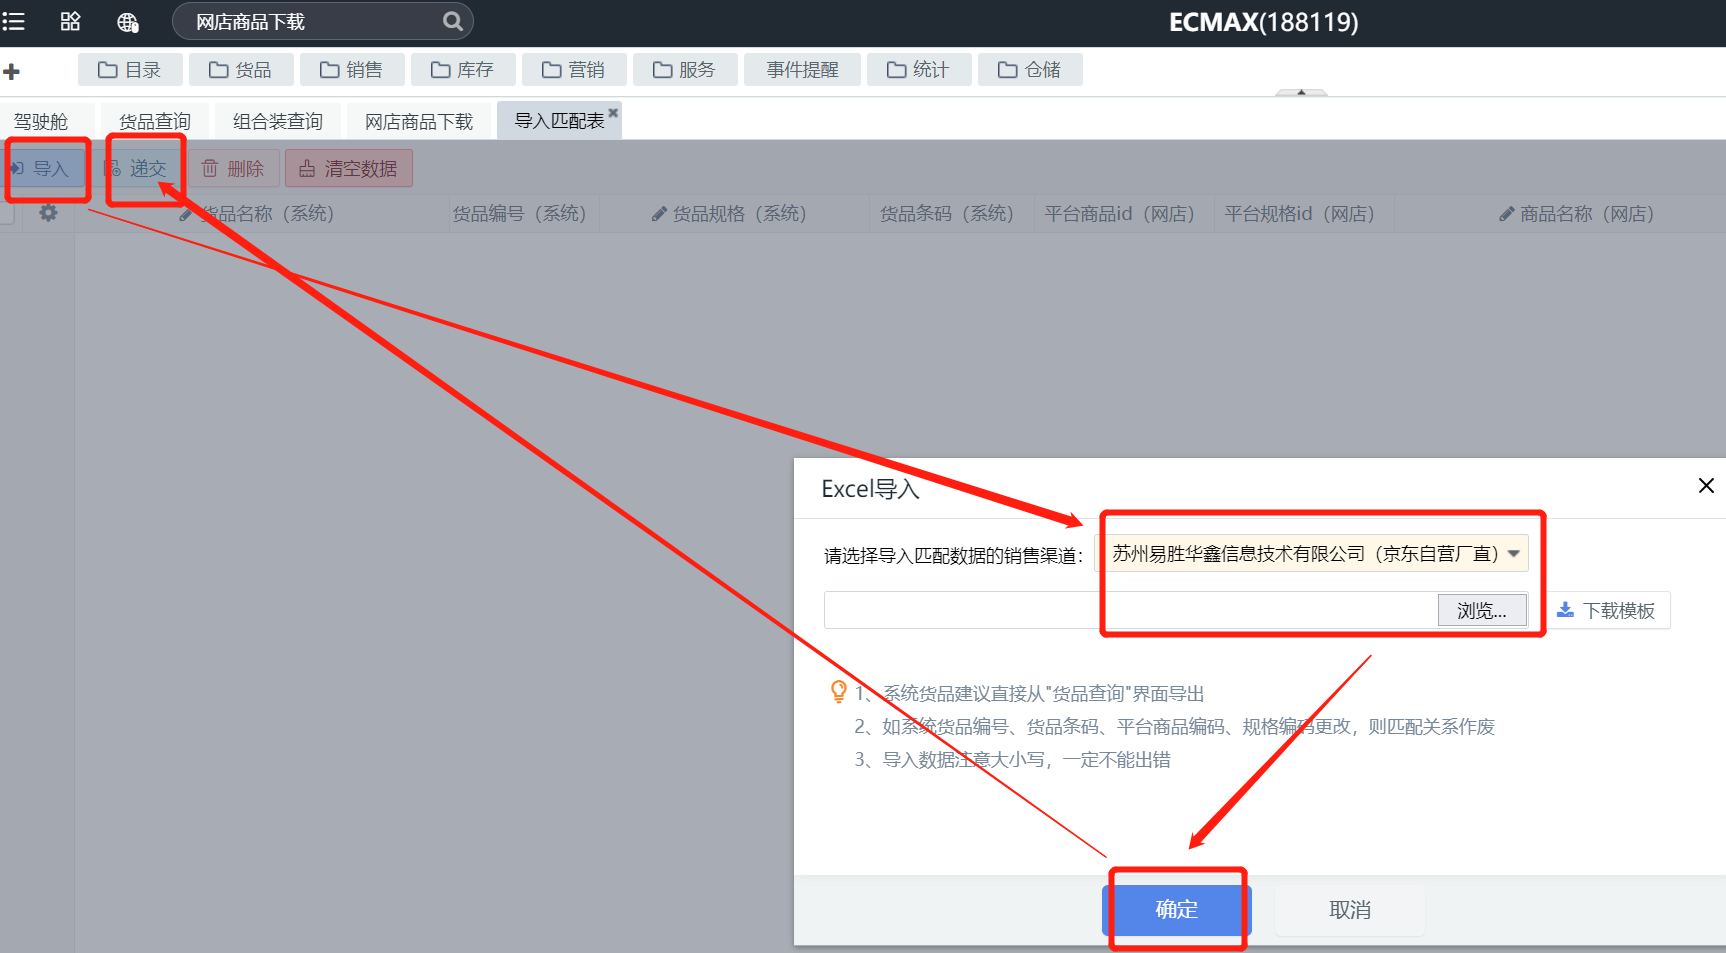Switch to the 货品查询 tab
This screenshot has height=953, width=1726.
pos(155,121)
